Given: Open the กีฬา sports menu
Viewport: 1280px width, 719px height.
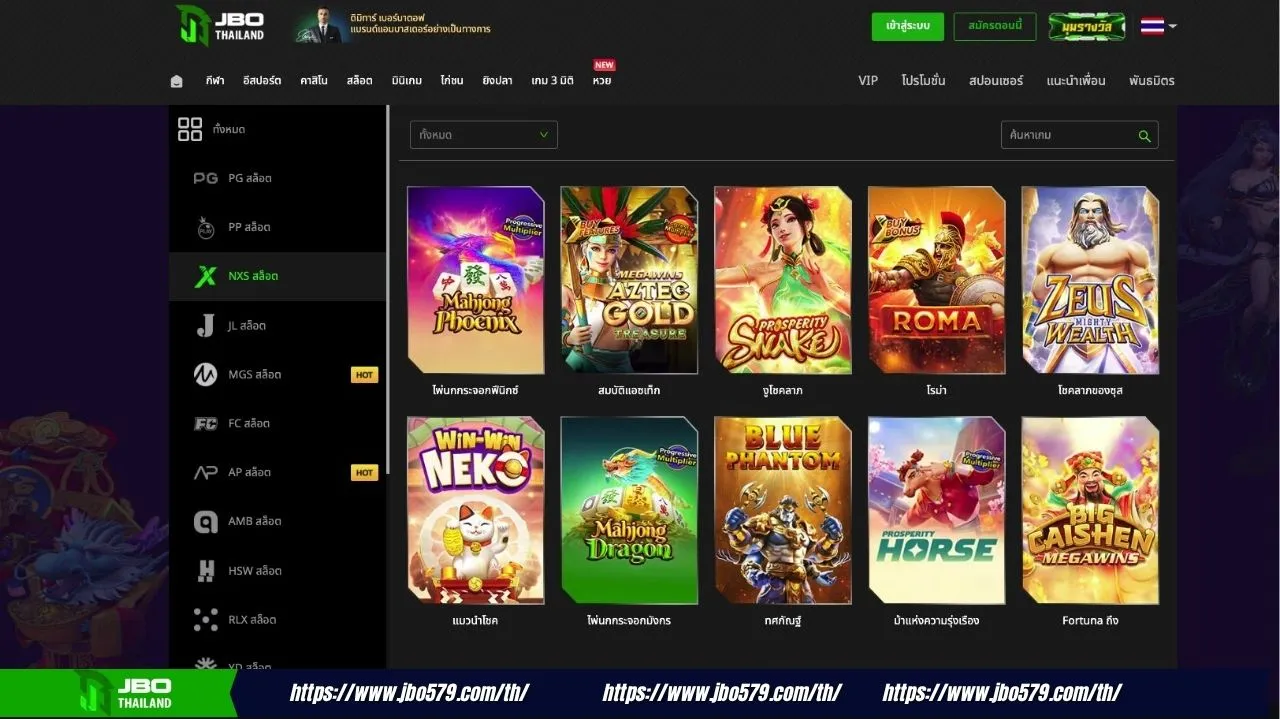Looking at the screenshot, I should click(215, 81).
